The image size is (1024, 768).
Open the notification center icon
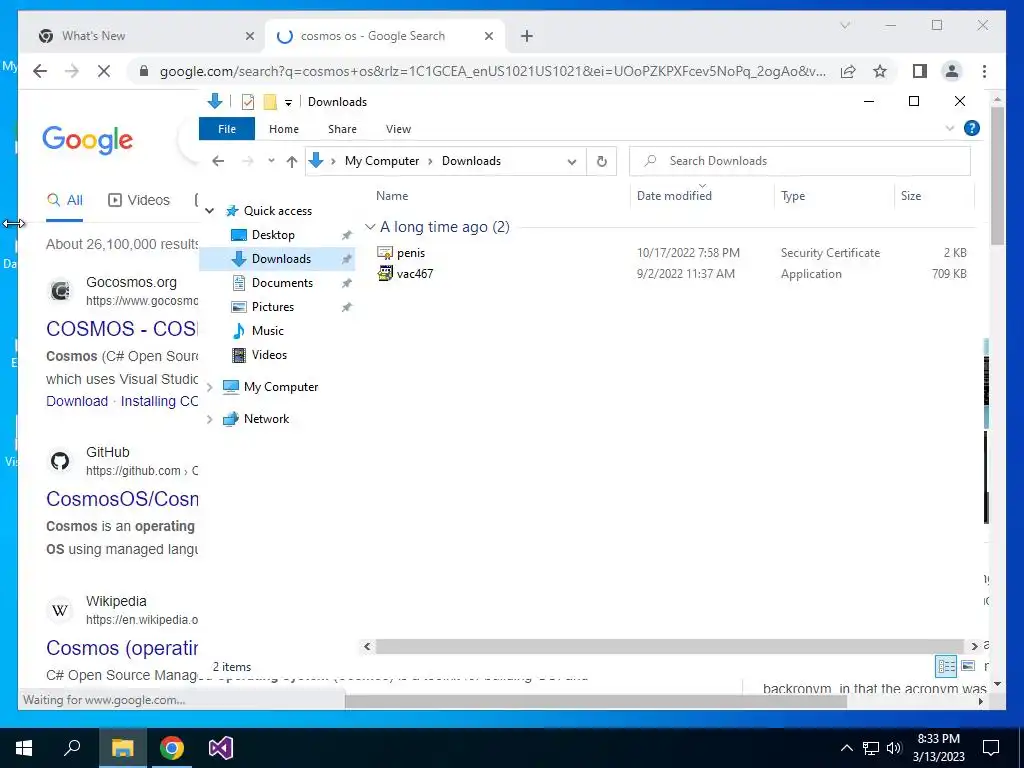click(x=991, y=748)
